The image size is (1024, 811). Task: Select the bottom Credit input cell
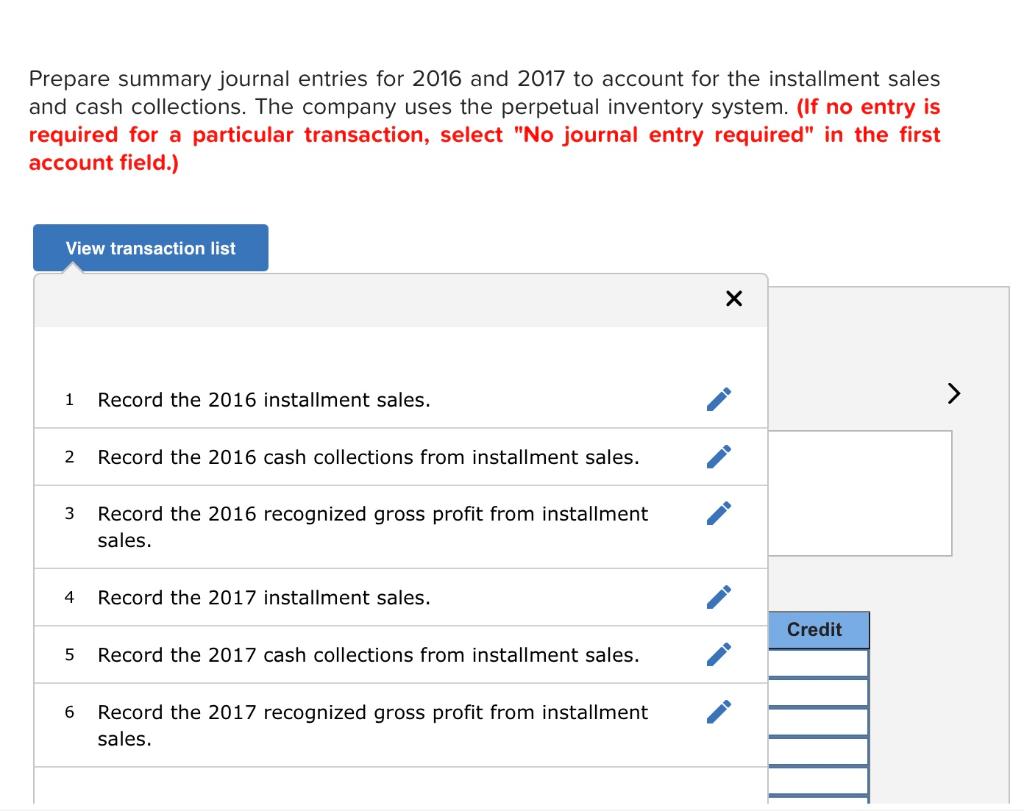tap(816, 781)
